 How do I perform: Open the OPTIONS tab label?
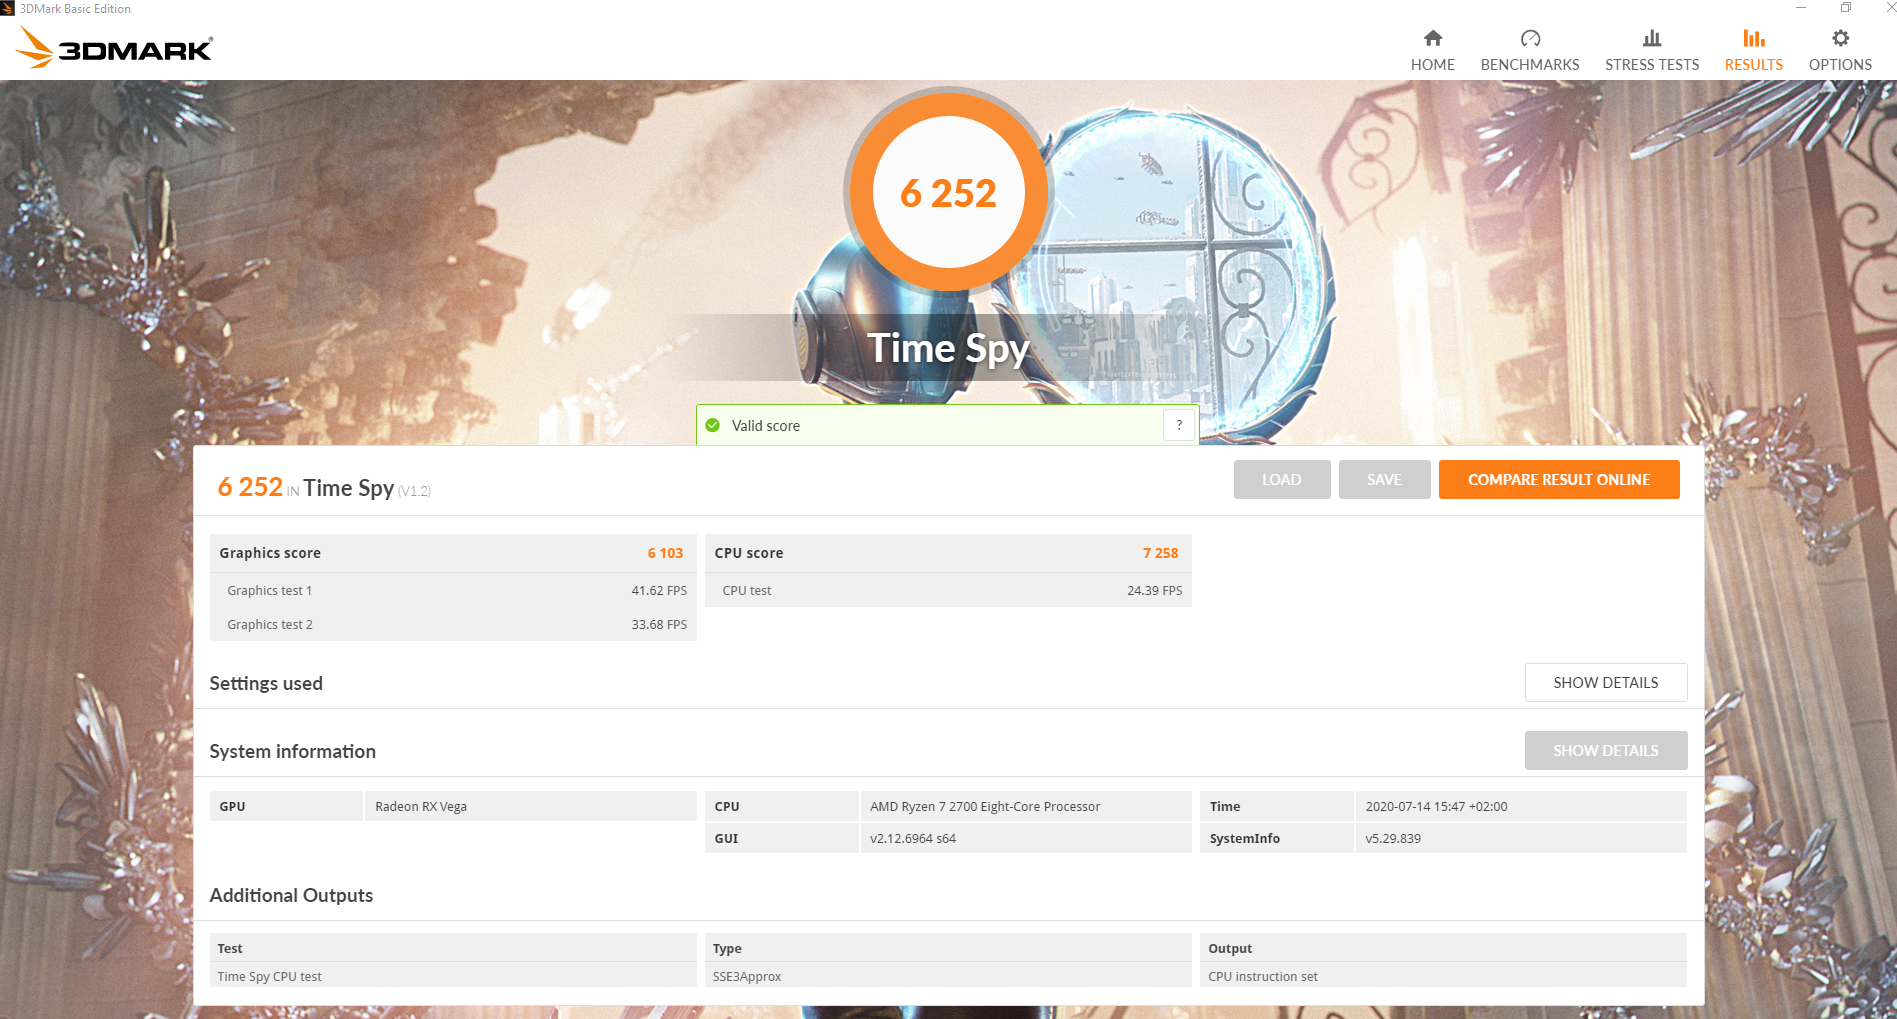click(1840, 65)
